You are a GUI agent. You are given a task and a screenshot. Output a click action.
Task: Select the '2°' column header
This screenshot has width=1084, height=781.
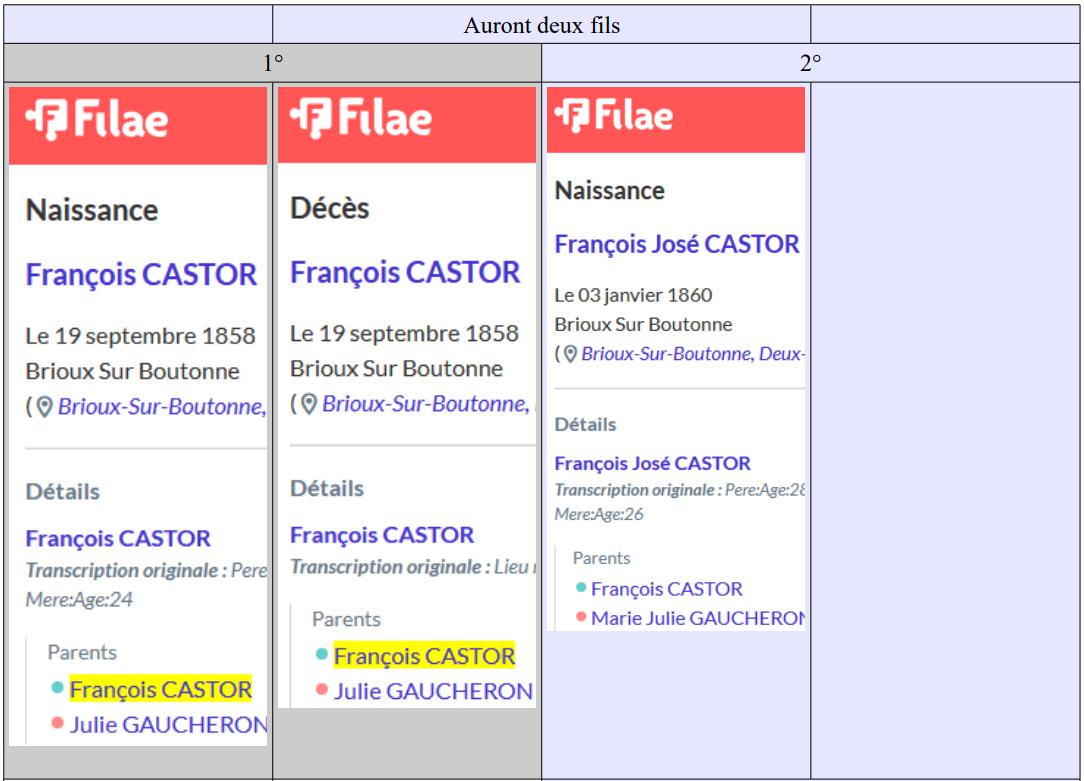[811, 63]
